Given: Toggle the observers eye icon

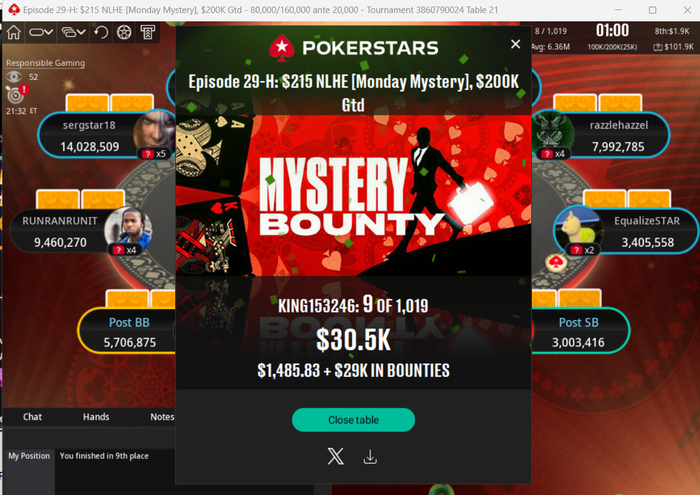Looking at the screenshot, I should tap(14, 77).
